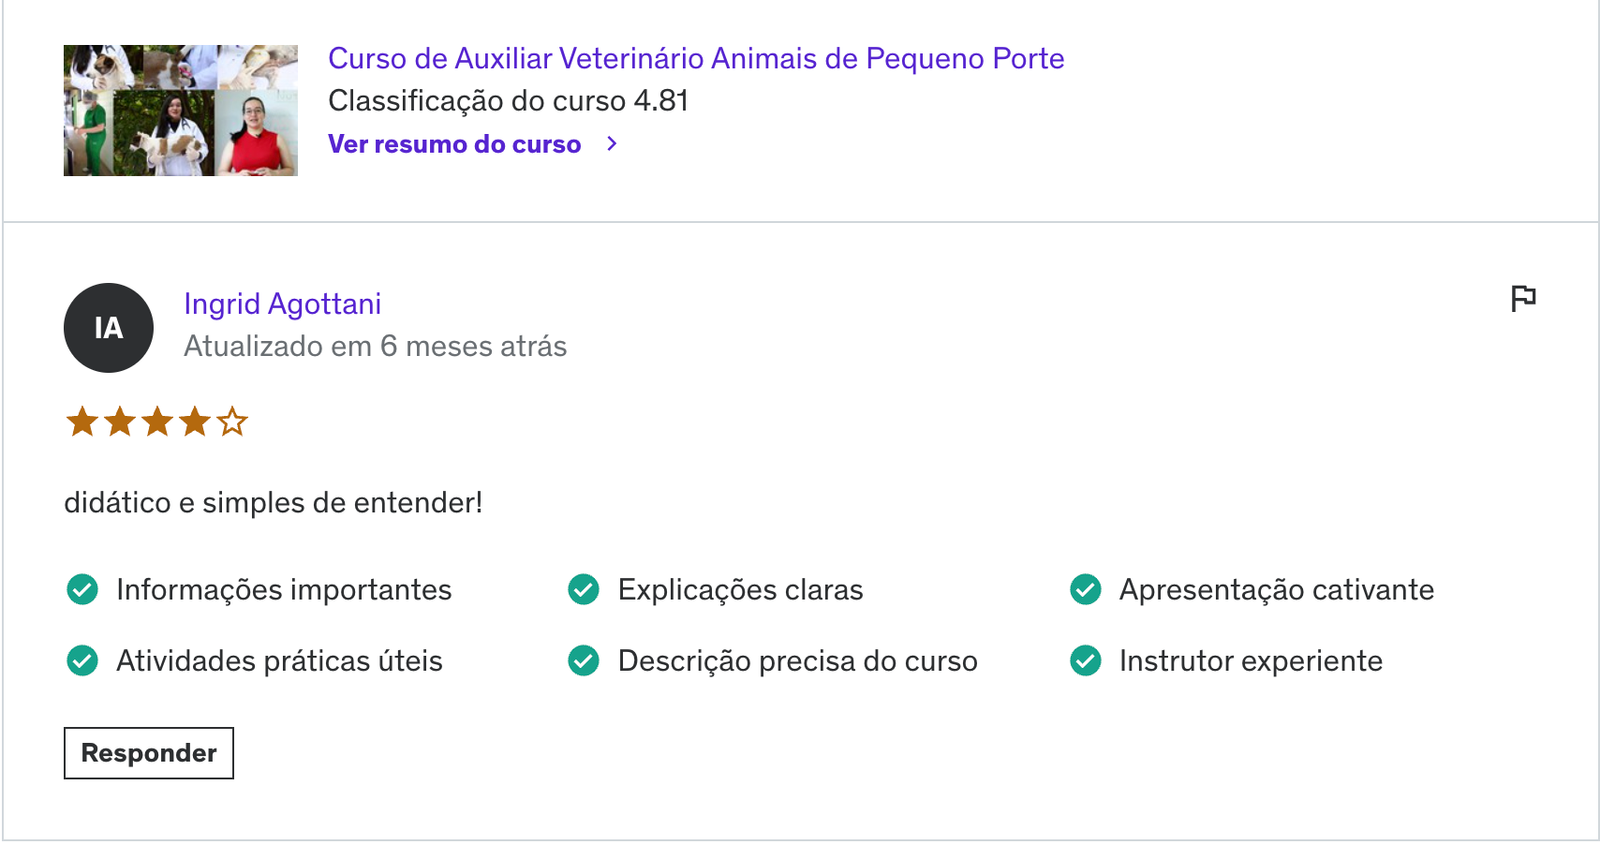Screen dimensions: 1600x845
Task: Expand the chevron next to Ver resumo do curso
Action: (x=612, y=144)
